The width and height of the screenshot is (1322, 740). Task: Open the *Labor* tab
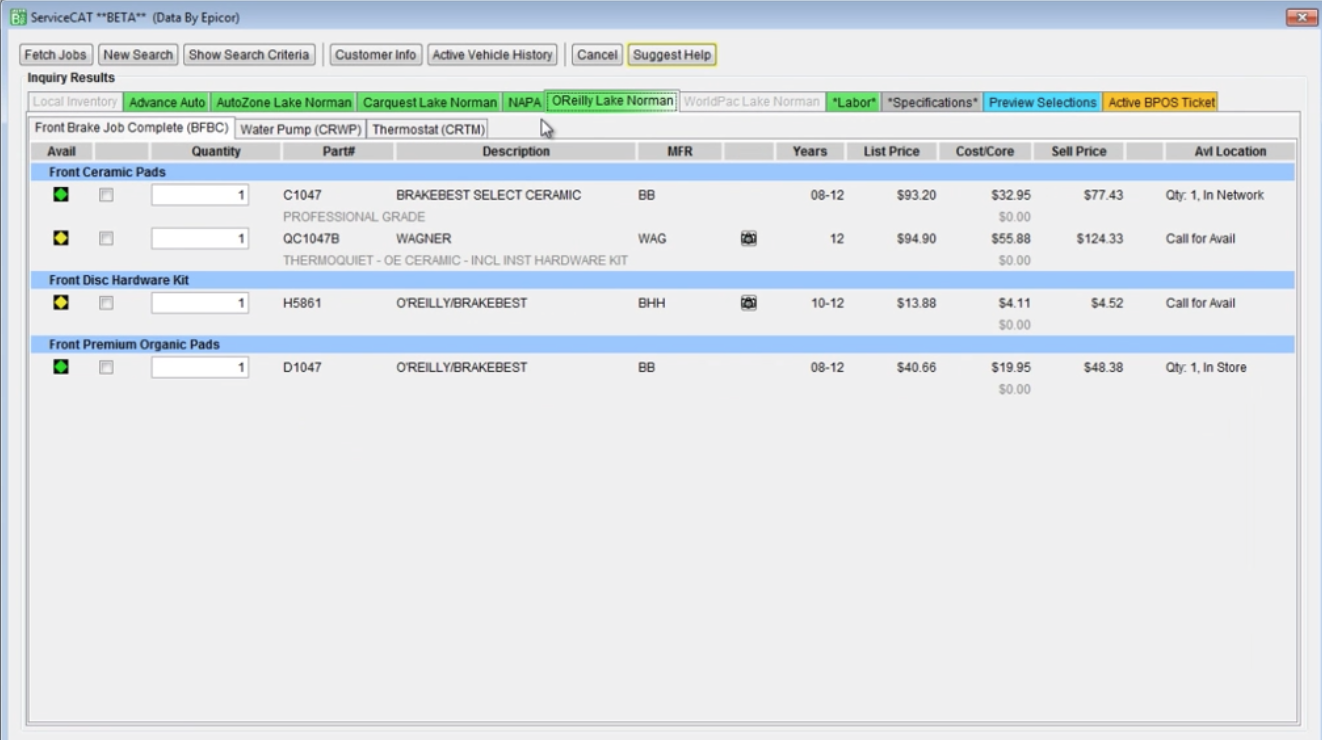[x=854, y=102]
